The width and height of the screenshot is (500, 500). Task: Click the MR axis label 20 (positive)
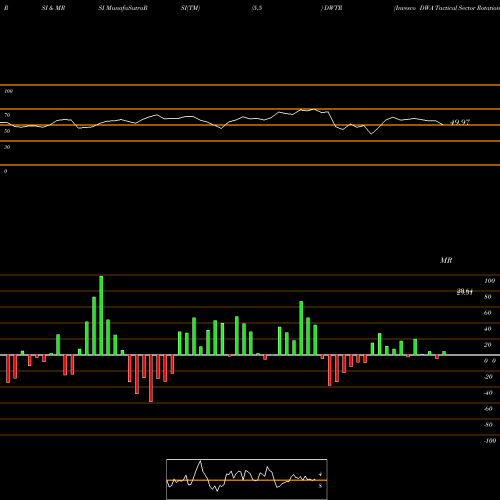coord(488,345)
